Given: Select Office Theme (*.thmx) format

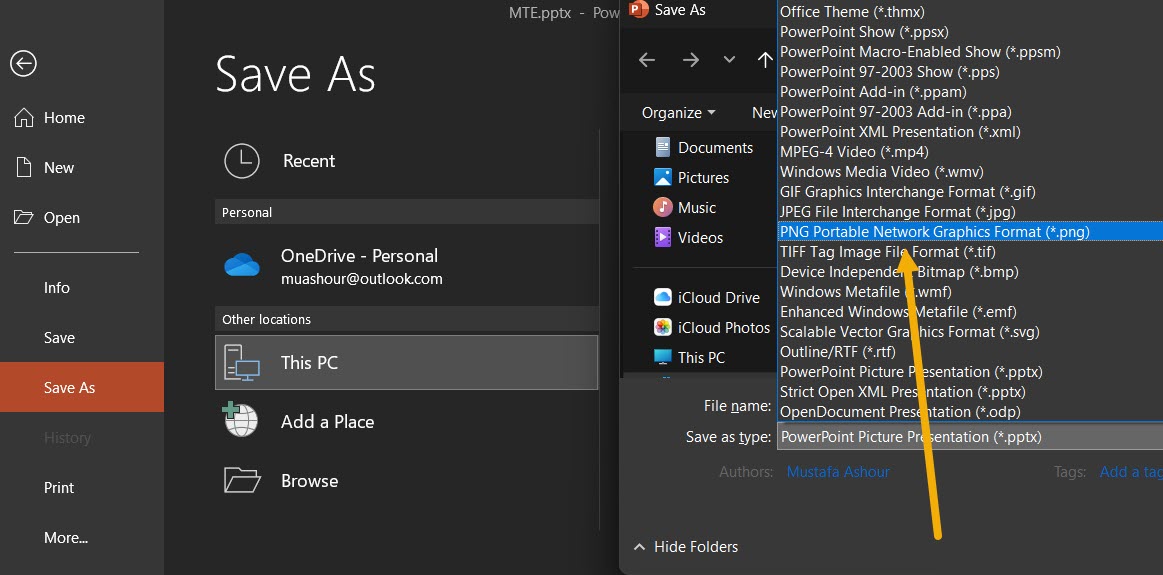Looking at the screenshot, I should coord(970,12).
